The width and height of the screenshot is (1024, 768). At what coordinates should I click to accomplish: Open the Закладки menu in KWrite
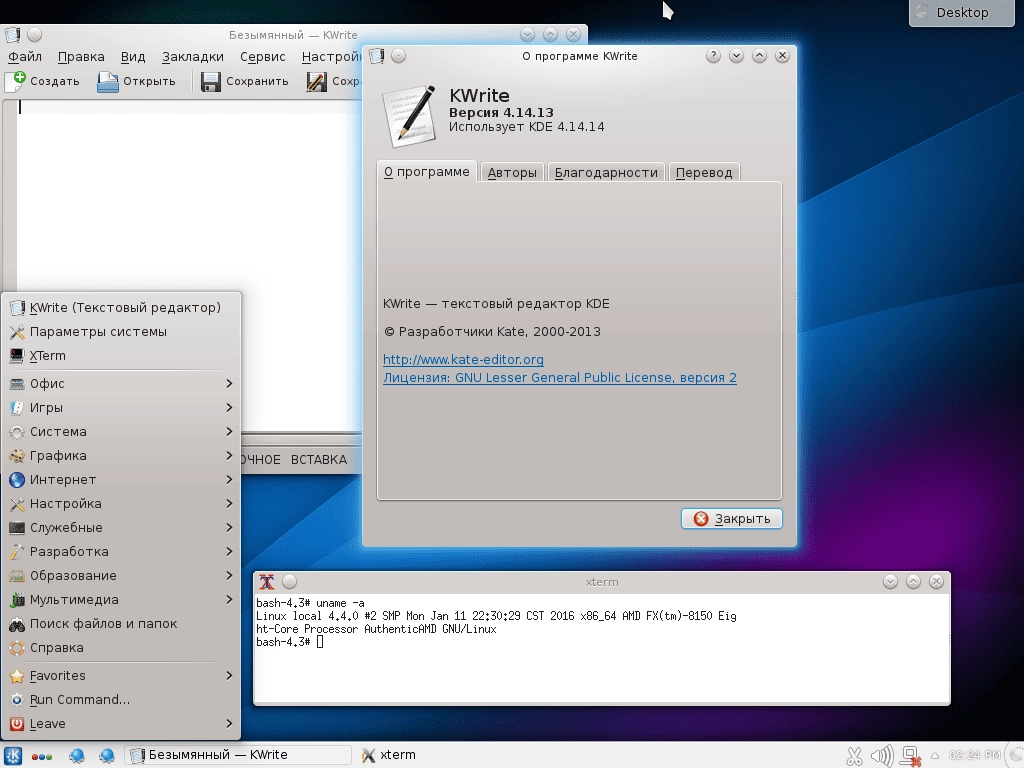(x=193, y=57)
